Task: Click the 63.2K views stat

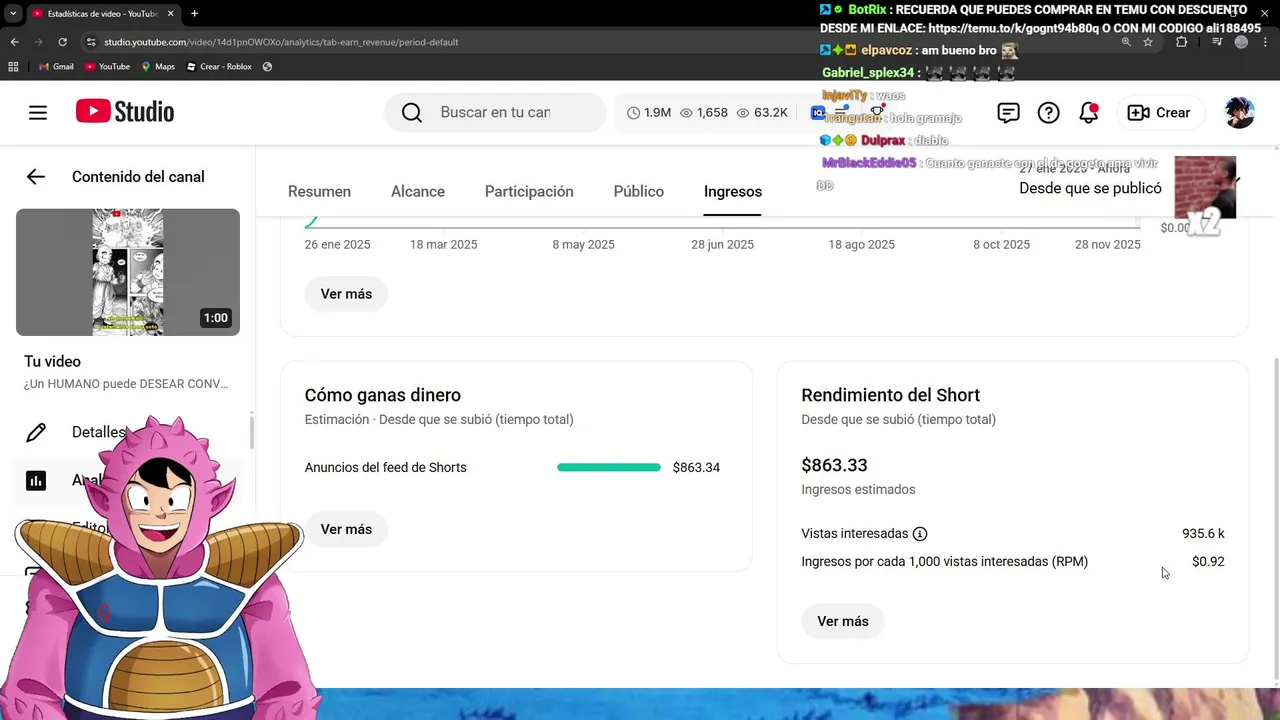Action: point(762,113)
